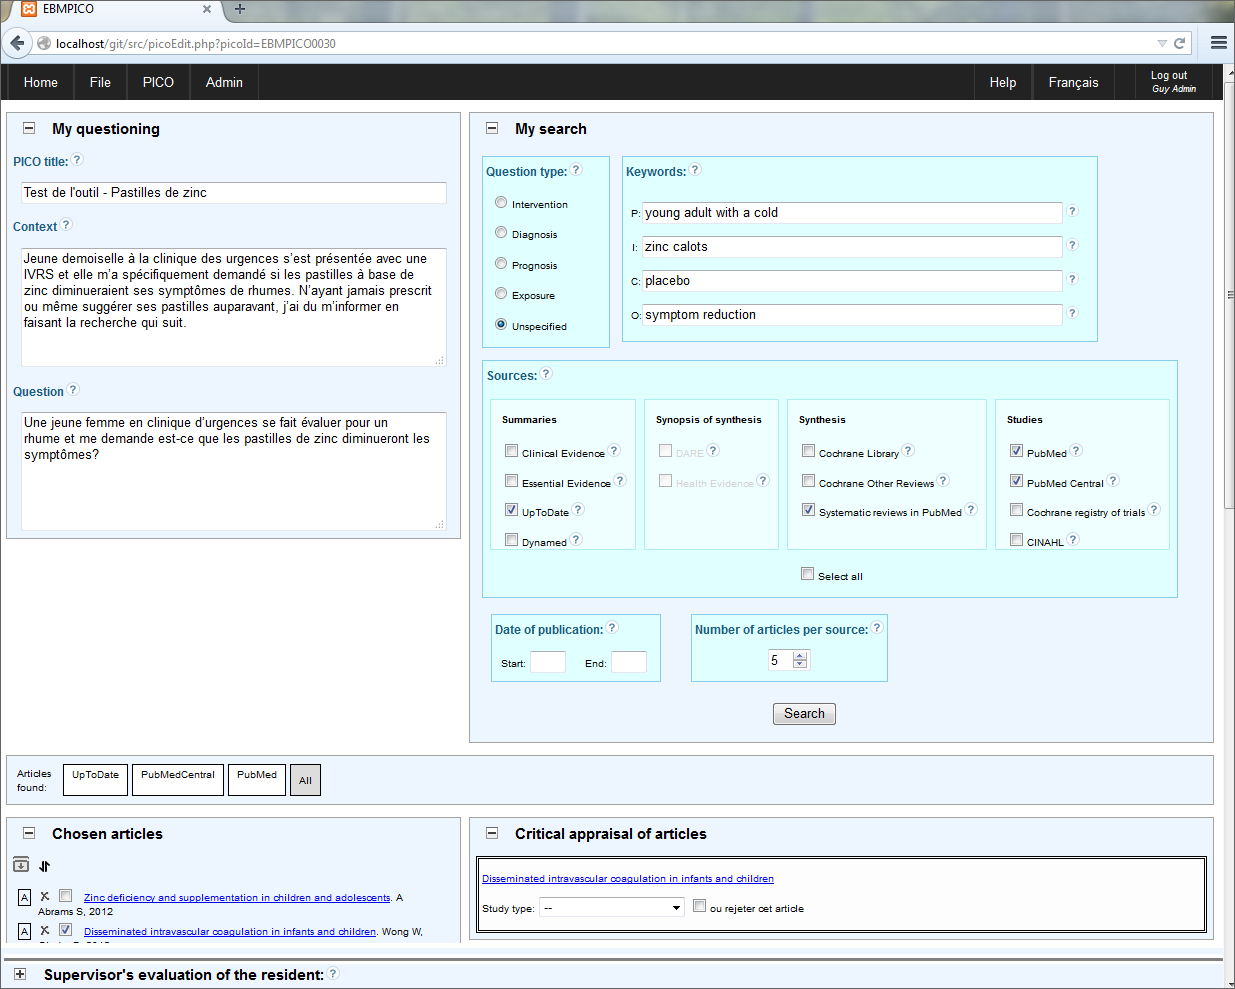This screenshot has width=1235, height=989.
Task: Click the A abstract icon beside Zinc deficiency article
Action: click(24, 897)
